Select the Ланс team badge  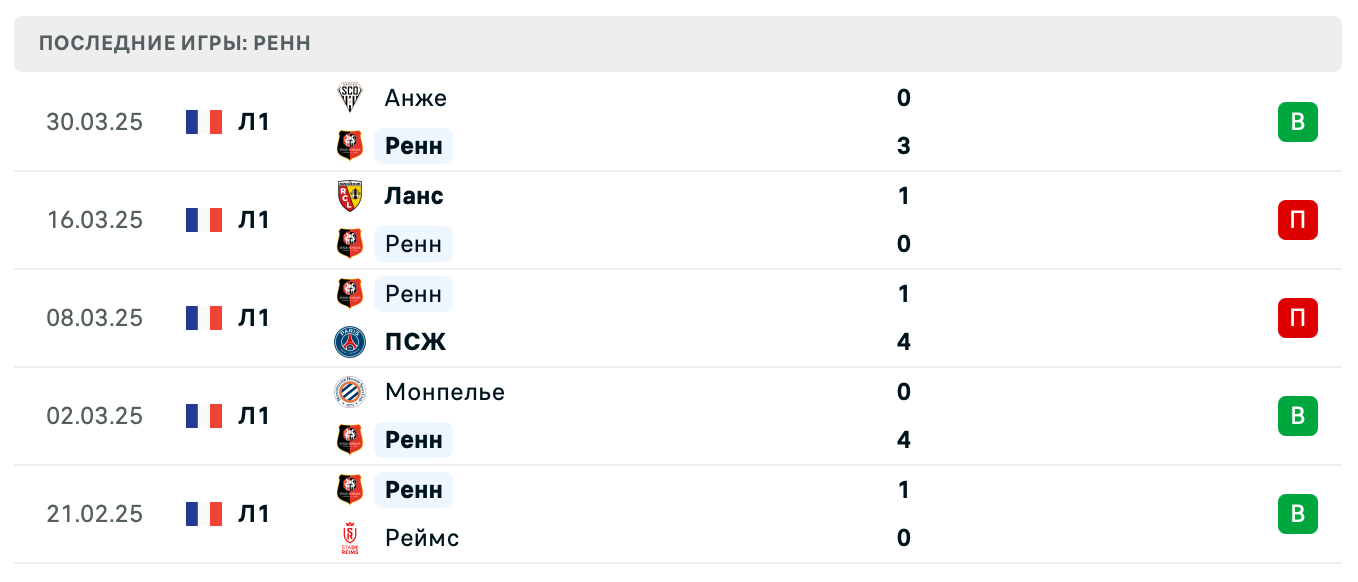pos(349,196)
